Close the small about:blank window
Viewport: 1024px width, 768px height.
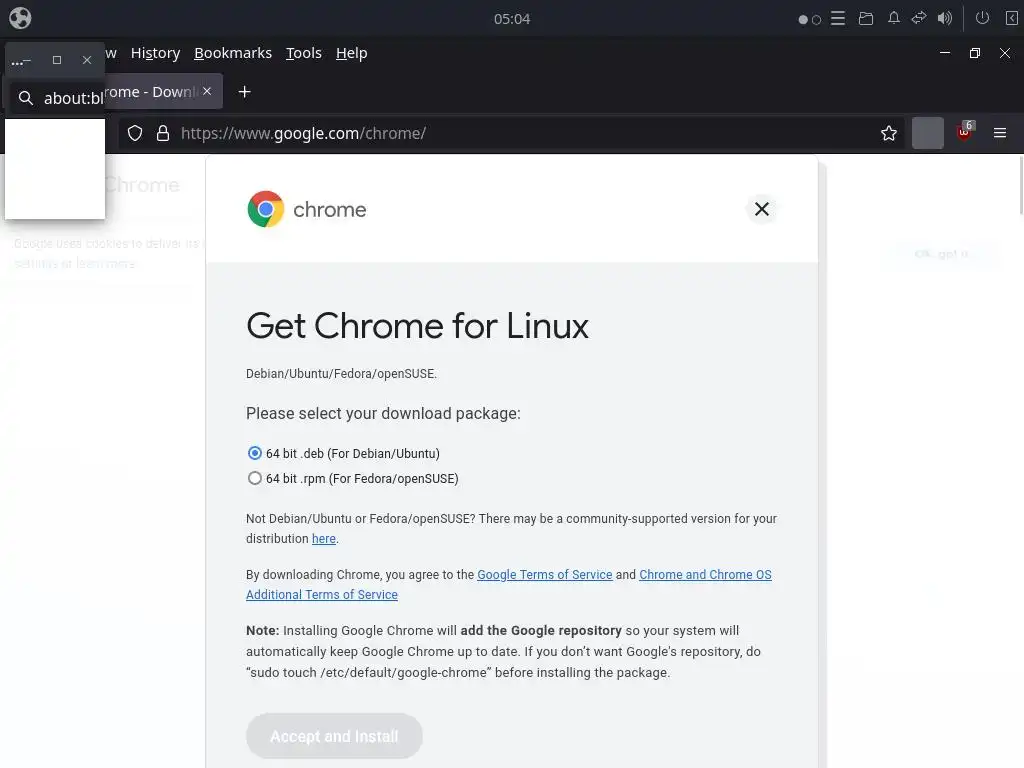coord(87,60)
